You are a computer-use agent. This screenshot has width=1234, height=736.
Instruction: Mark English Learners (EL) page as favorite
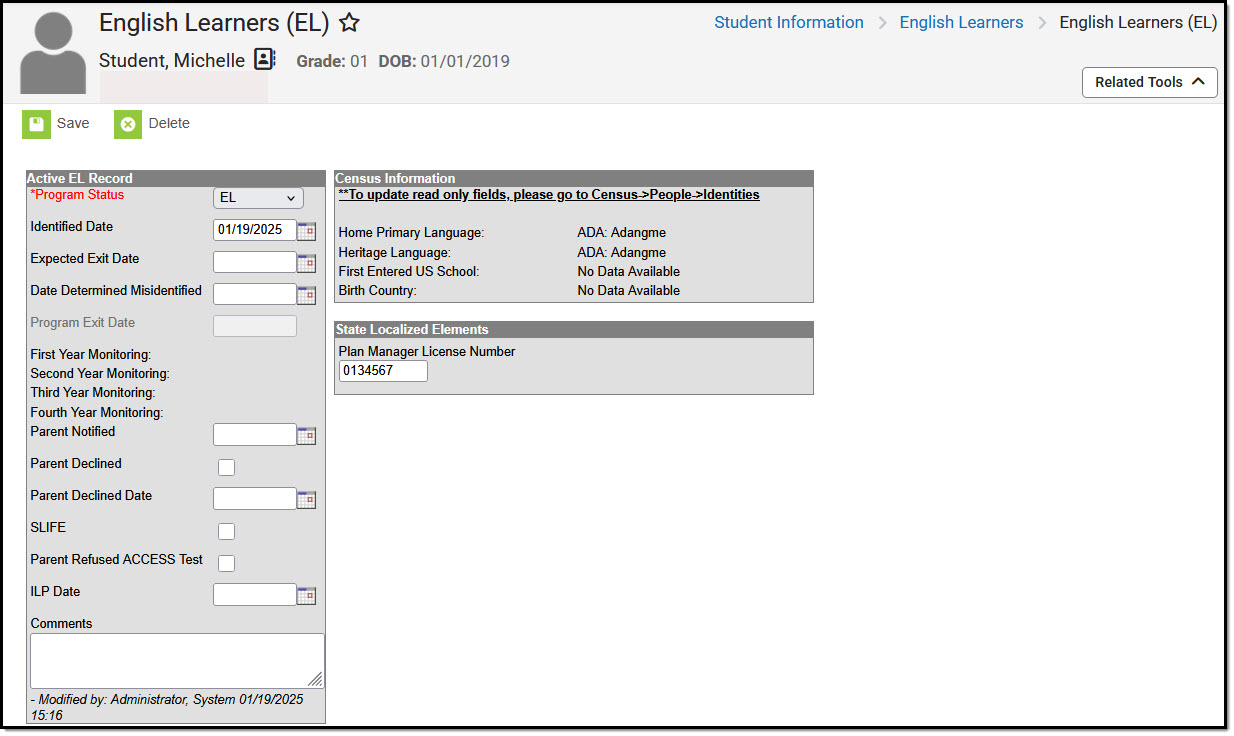pos(347,21)
